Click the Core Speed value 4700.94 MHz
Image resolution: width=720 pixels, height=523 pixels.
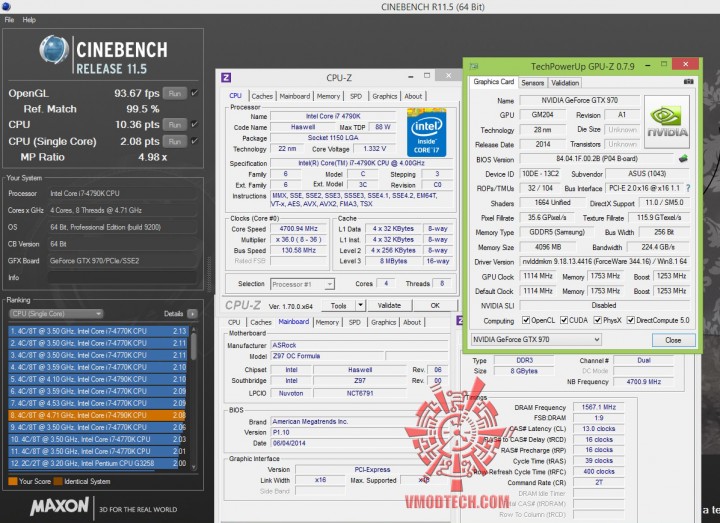coord(298,229)
